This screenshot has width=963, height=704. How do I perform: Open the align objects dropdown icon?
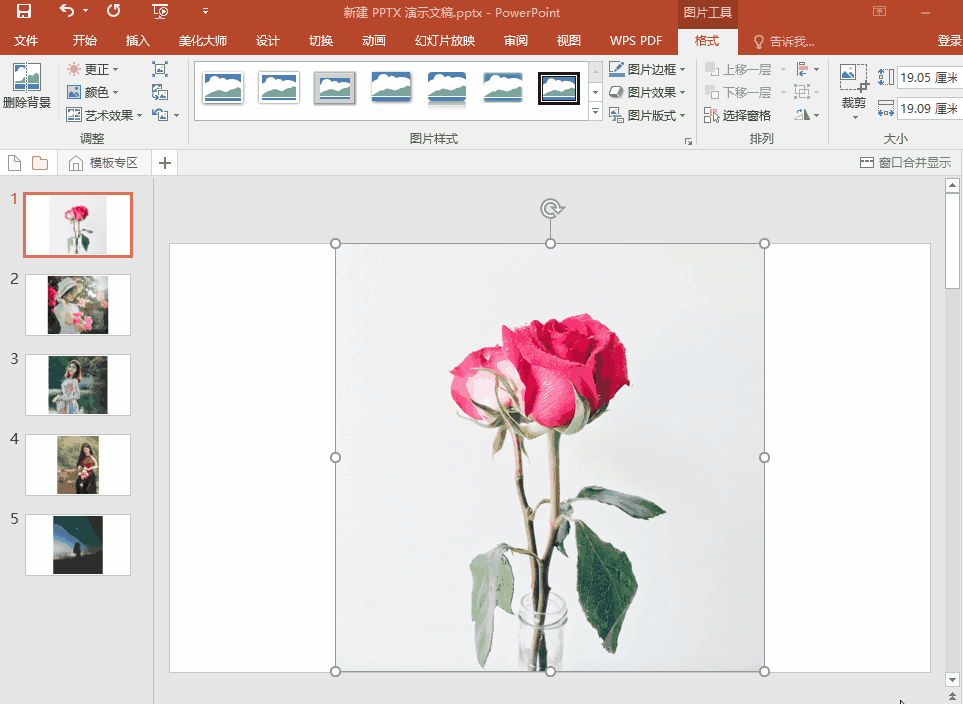[807, 69]
